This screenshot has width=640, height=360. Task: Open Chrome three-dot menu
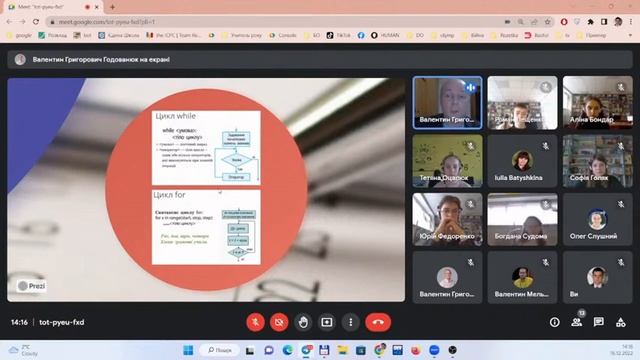(x=631, y=22)
